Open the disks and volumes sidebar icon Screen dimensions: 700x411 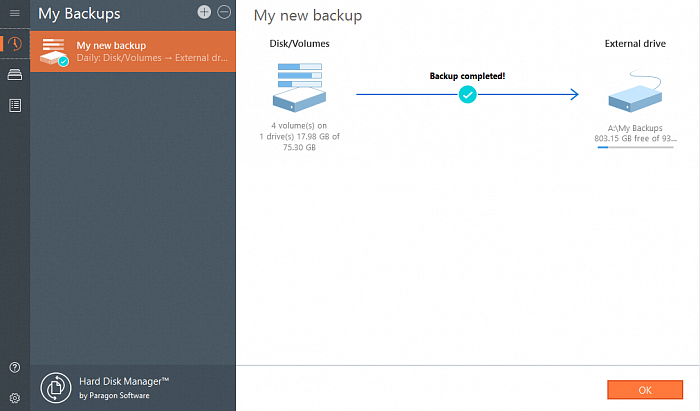[14, 75]
